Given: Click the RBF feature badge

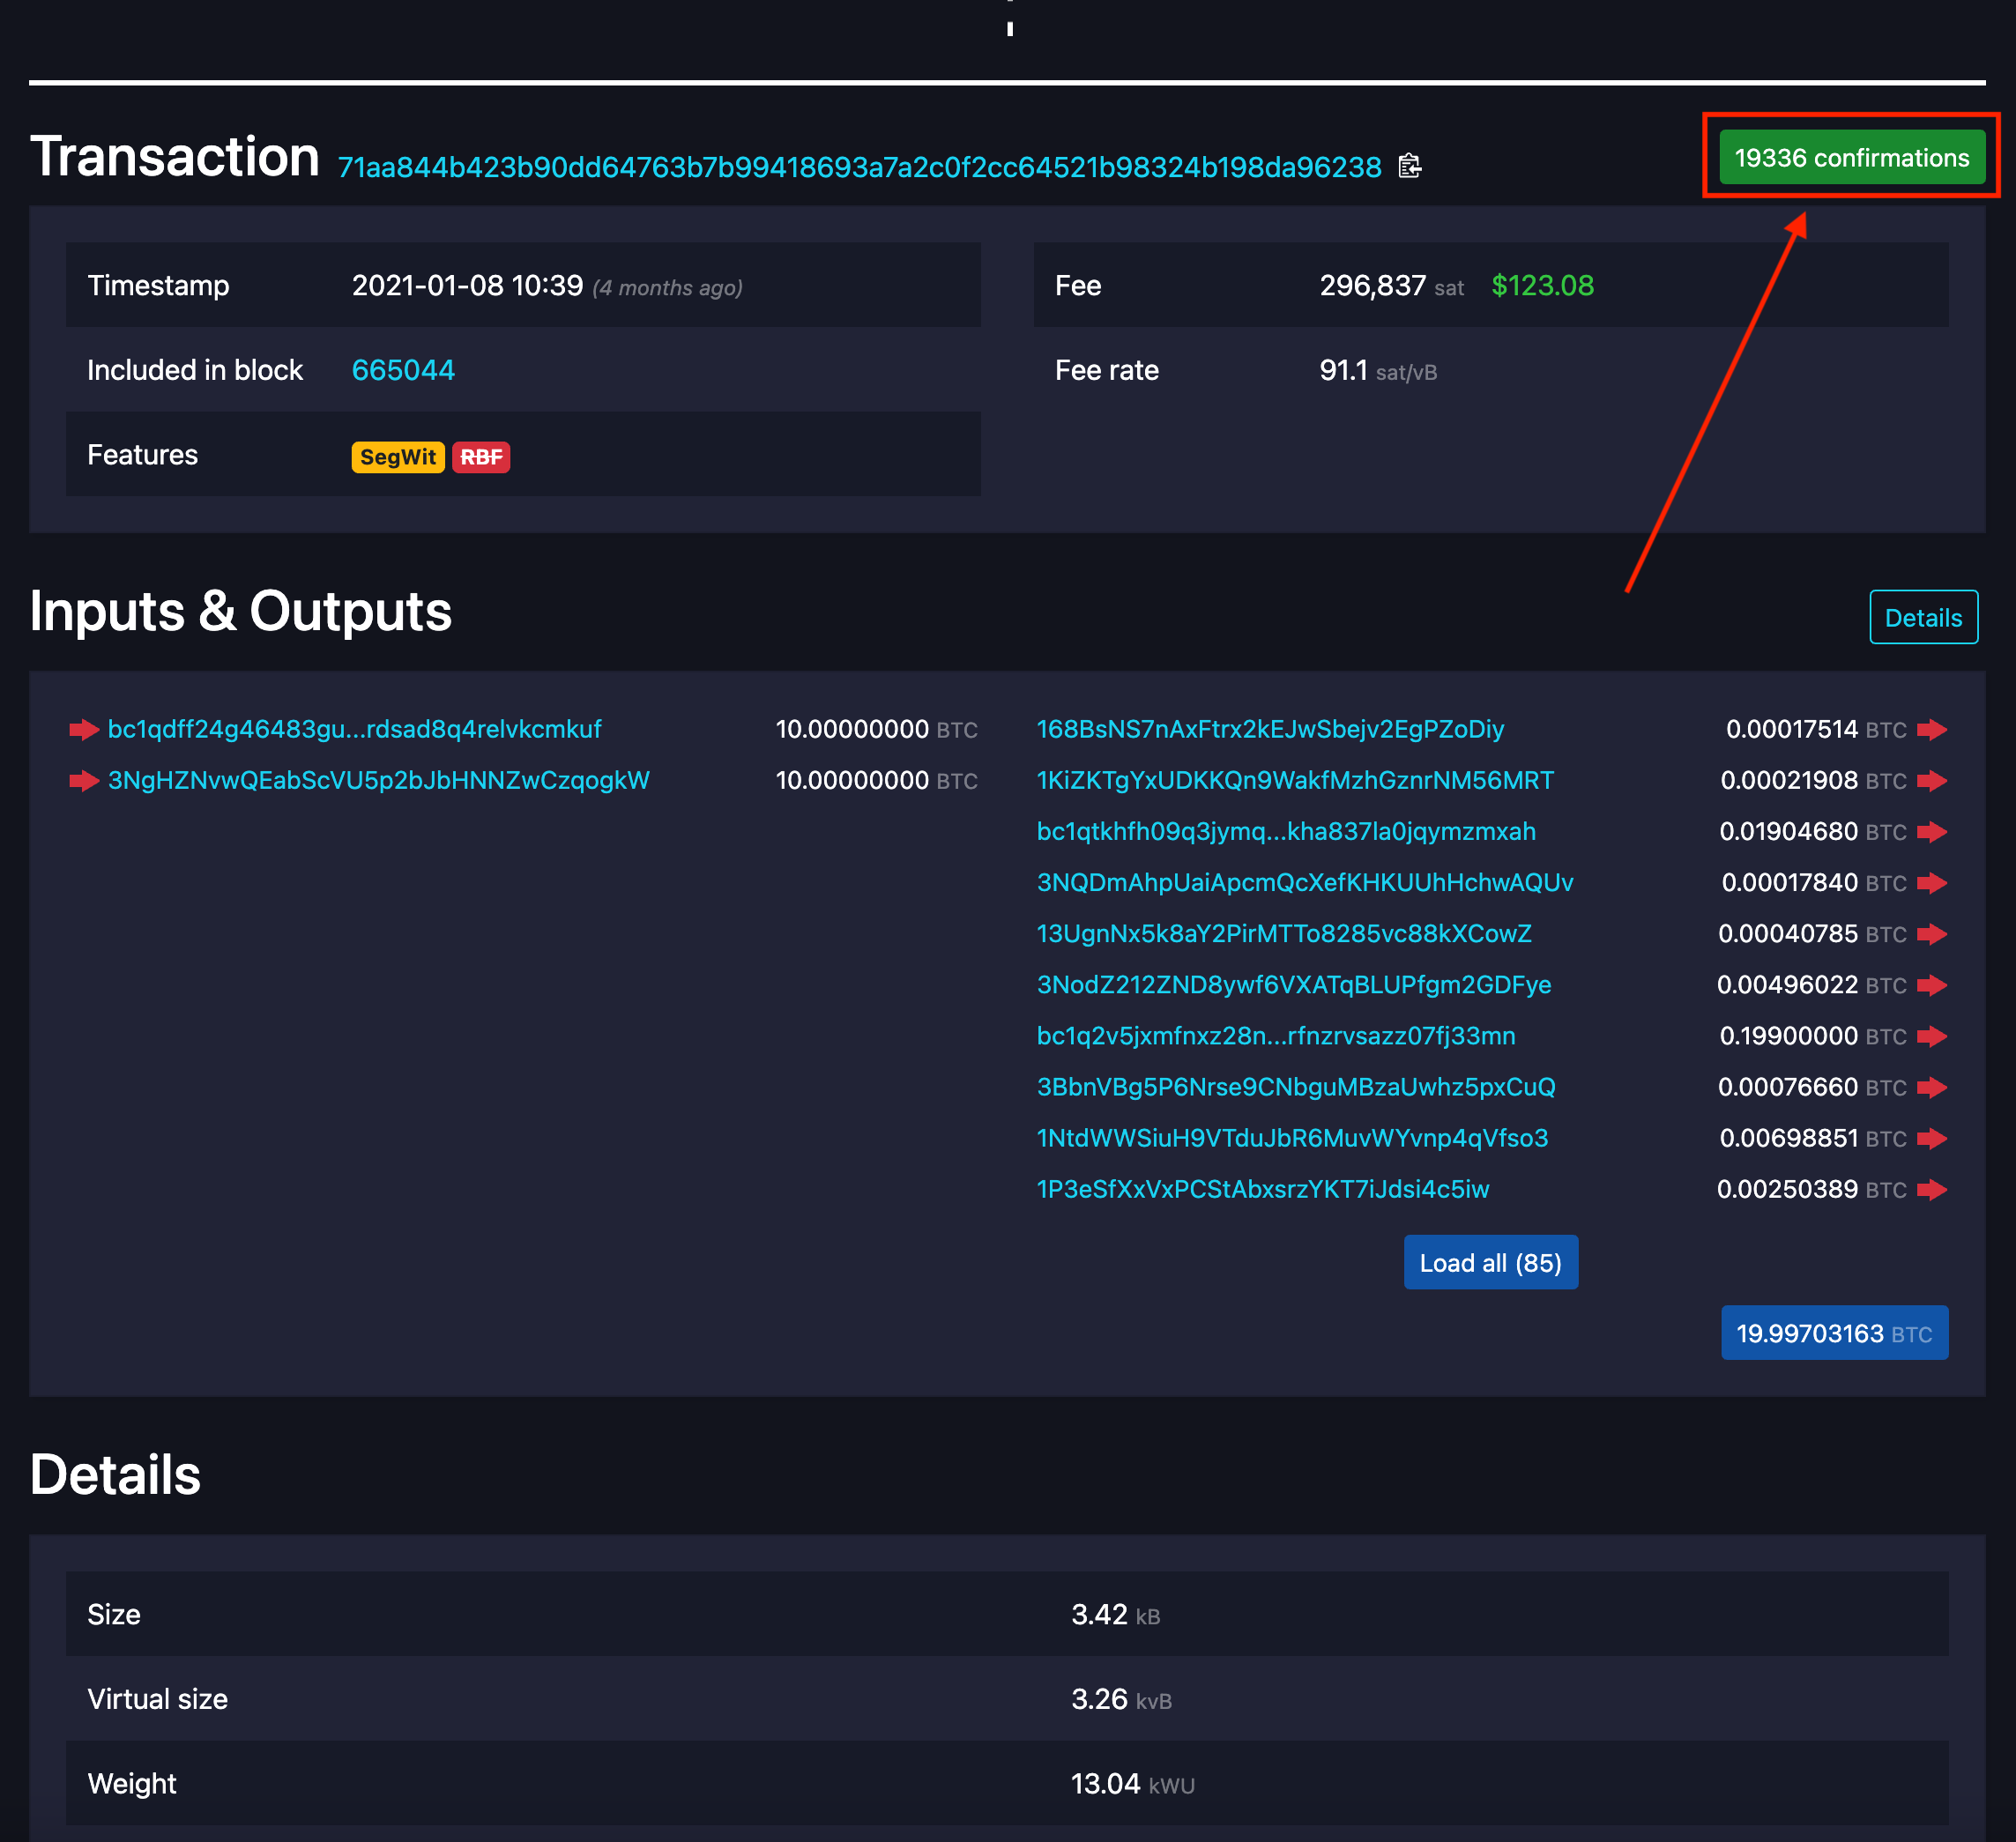Looking at the screenshot, I should click(x=481, y=457).
